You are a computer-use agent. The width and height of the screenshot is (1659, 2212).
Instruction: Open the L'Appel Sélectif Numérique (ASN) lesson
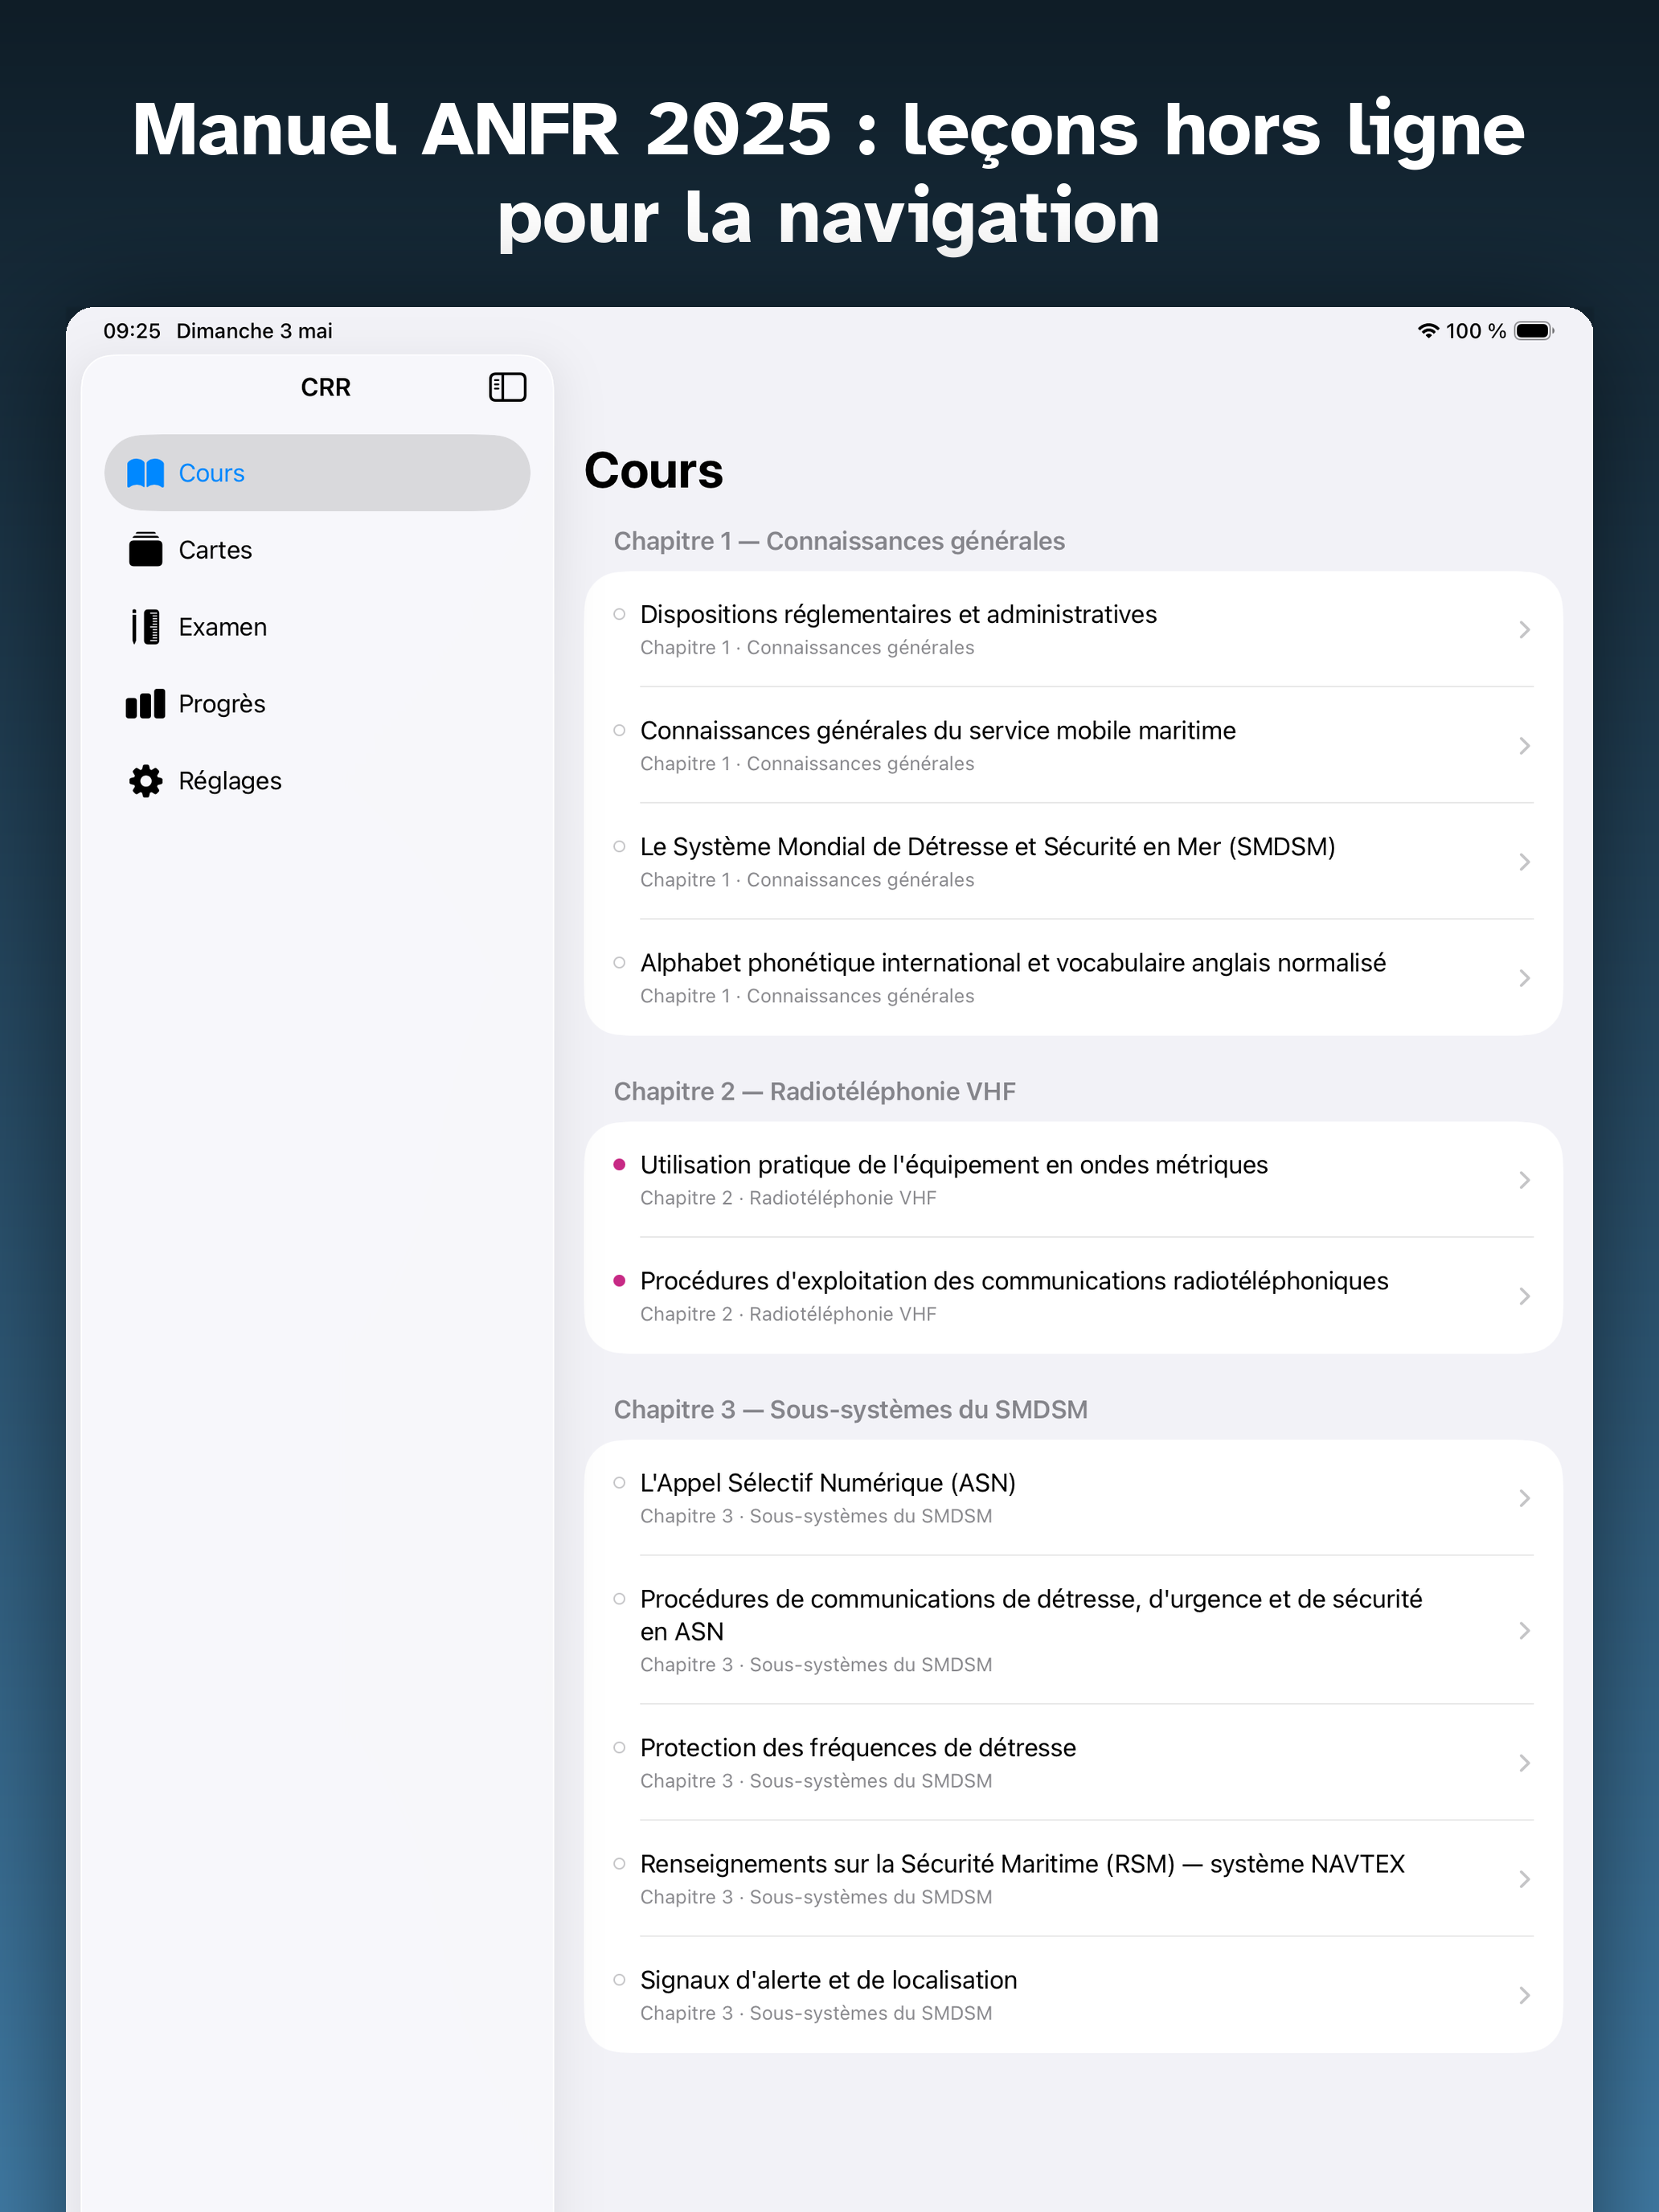tap(1073, 1497)
